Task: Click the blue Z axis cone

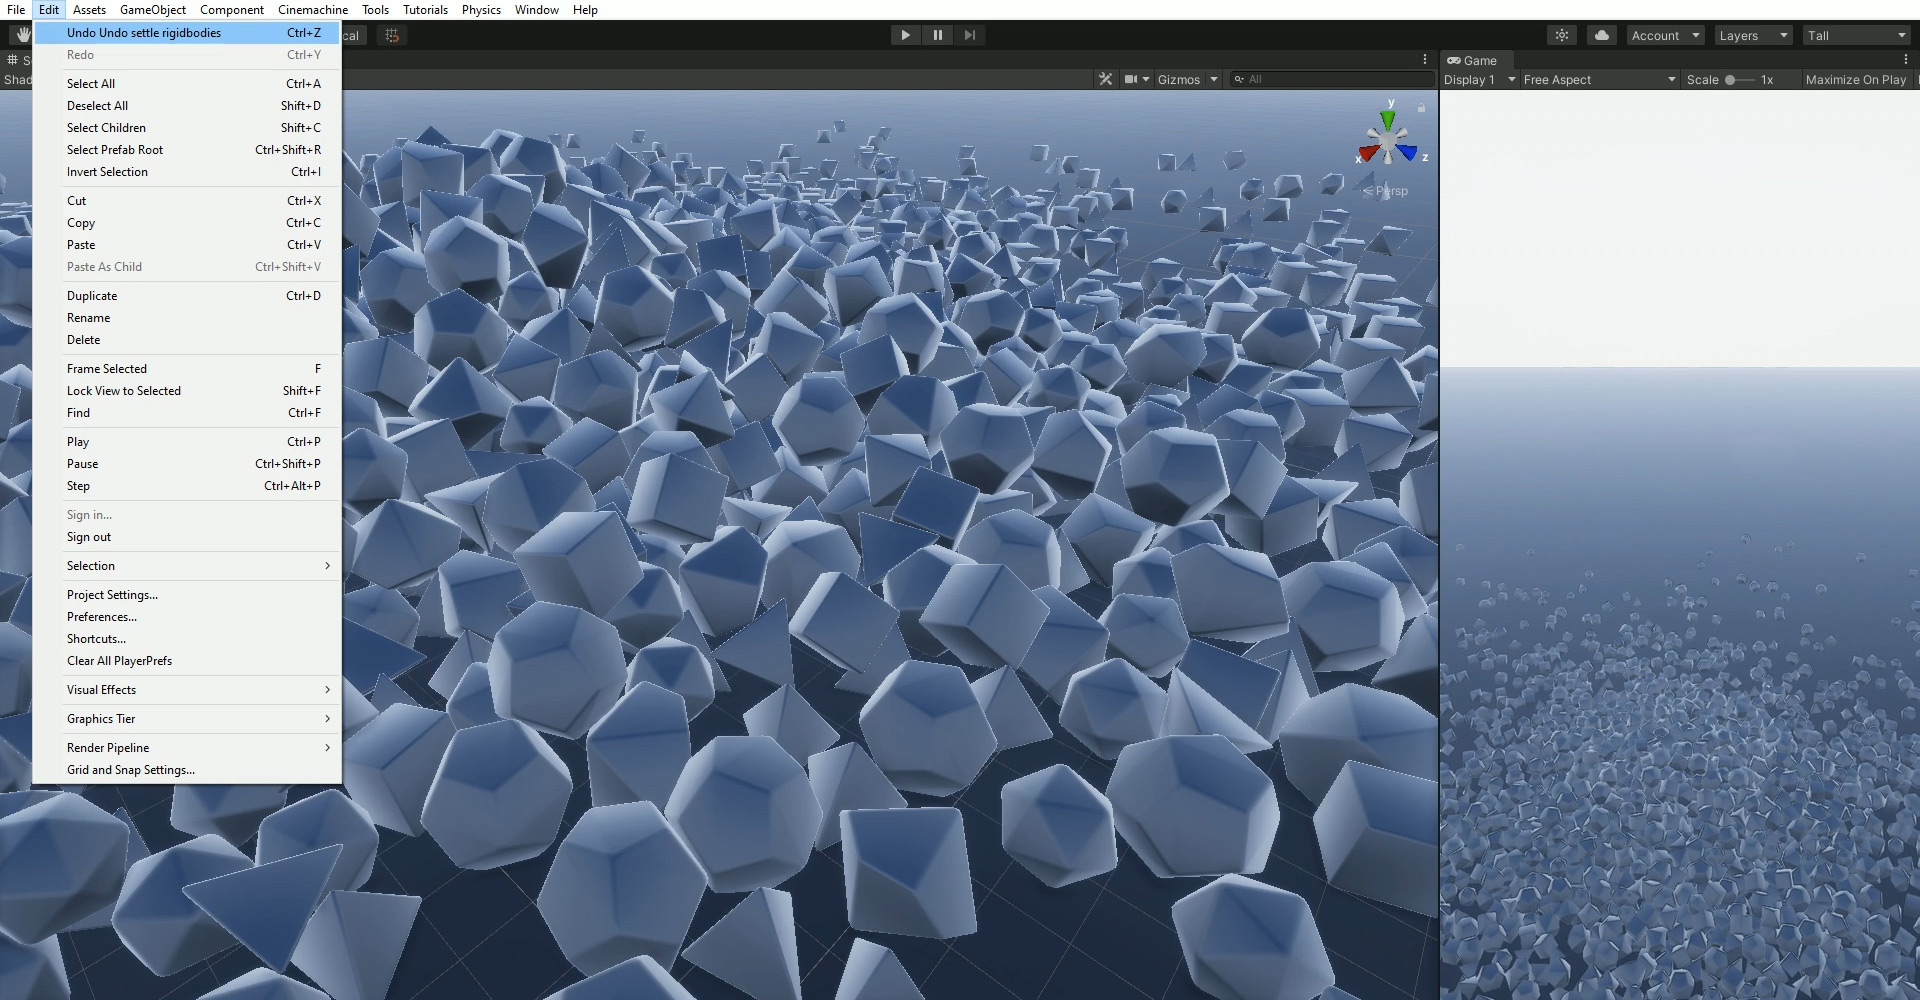Action: point(1407,152)
